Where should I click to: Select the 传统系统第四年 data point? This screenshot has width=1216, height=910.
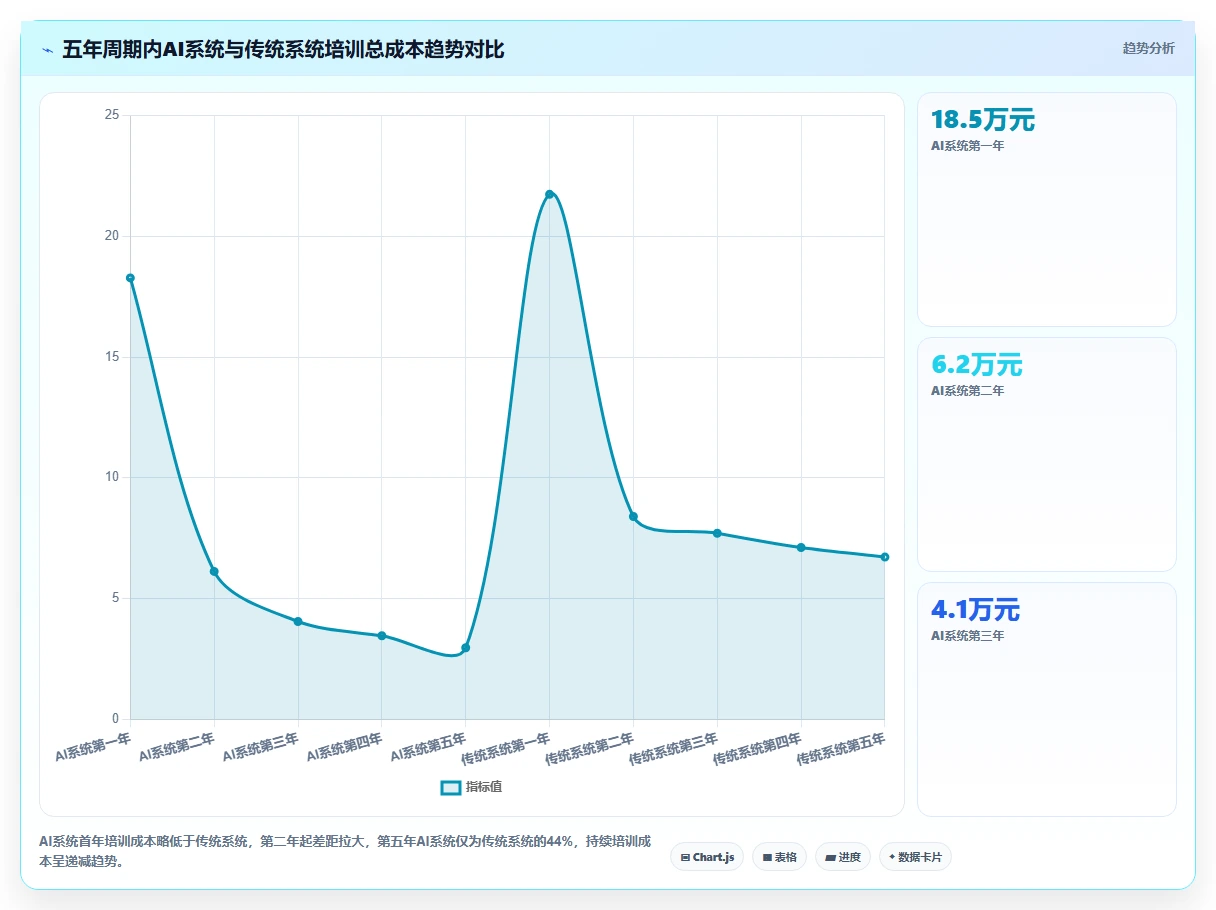click(801, 547)
